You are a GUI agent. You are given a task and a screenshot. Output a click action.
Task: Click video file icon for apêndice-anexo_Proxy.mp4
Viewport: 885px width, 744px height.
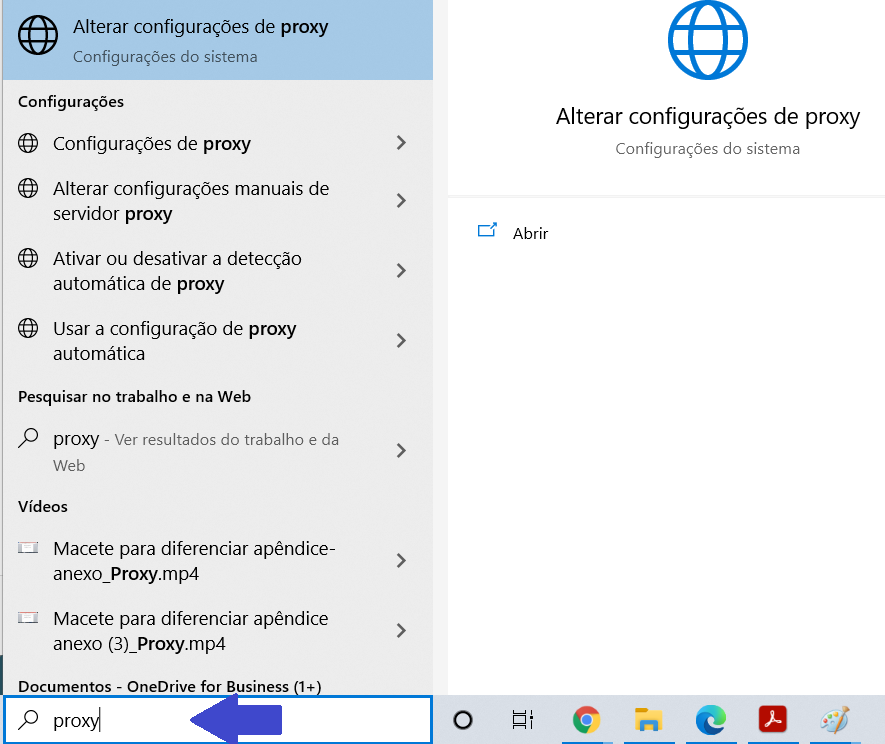coord(28,548)
